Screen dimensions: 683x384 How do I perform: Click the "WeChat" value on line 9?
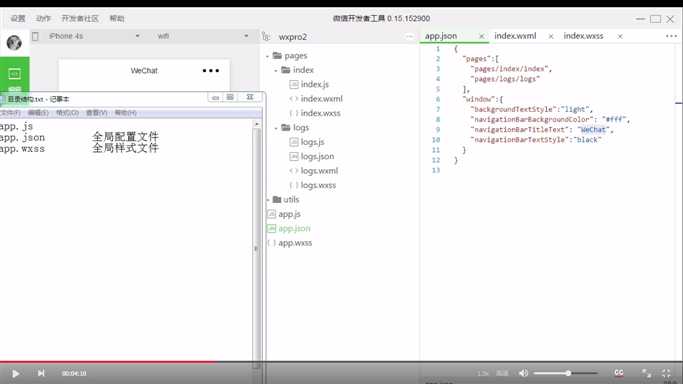point(593,130)
